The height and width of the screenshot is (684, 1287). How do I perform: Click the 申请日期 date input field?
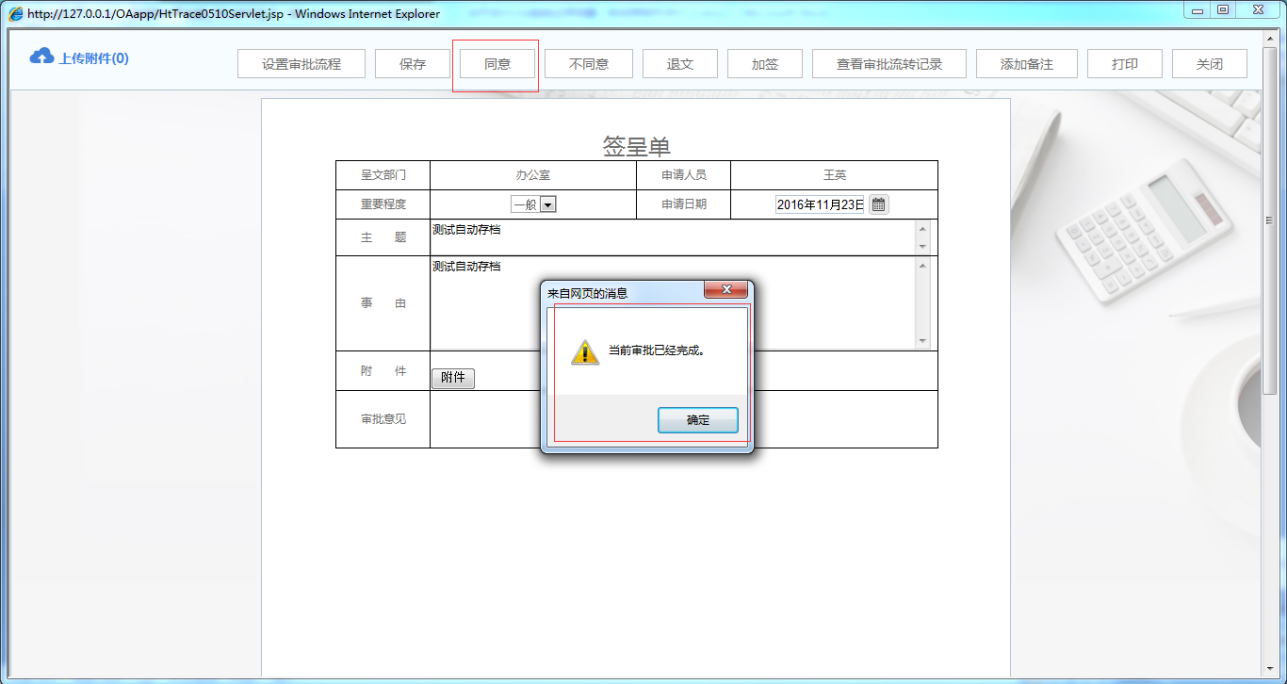tap(818, 203)
